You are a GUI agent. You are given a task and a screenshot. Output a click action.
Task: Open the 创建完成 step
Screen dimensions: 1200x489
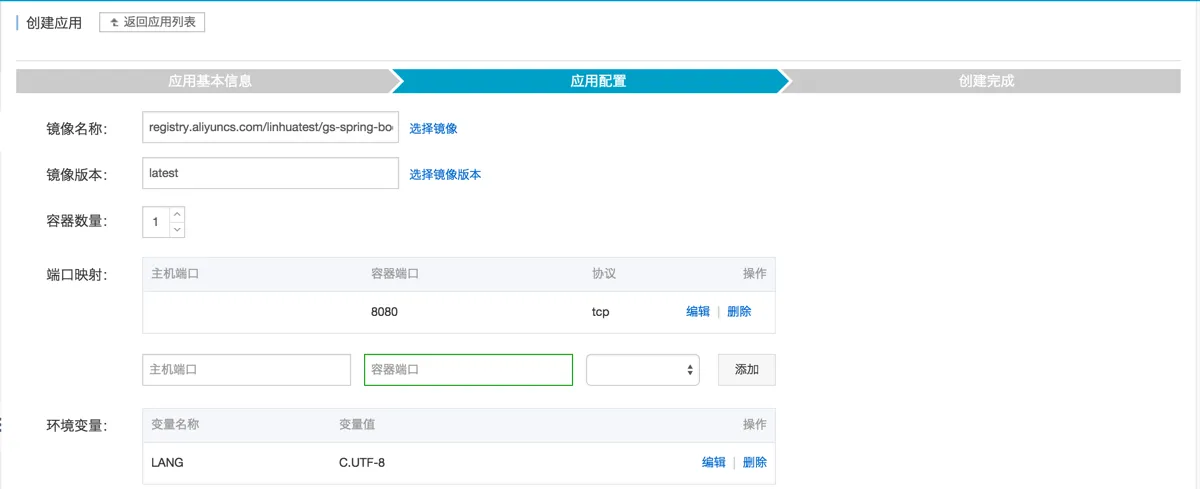(x=985, y=81)
